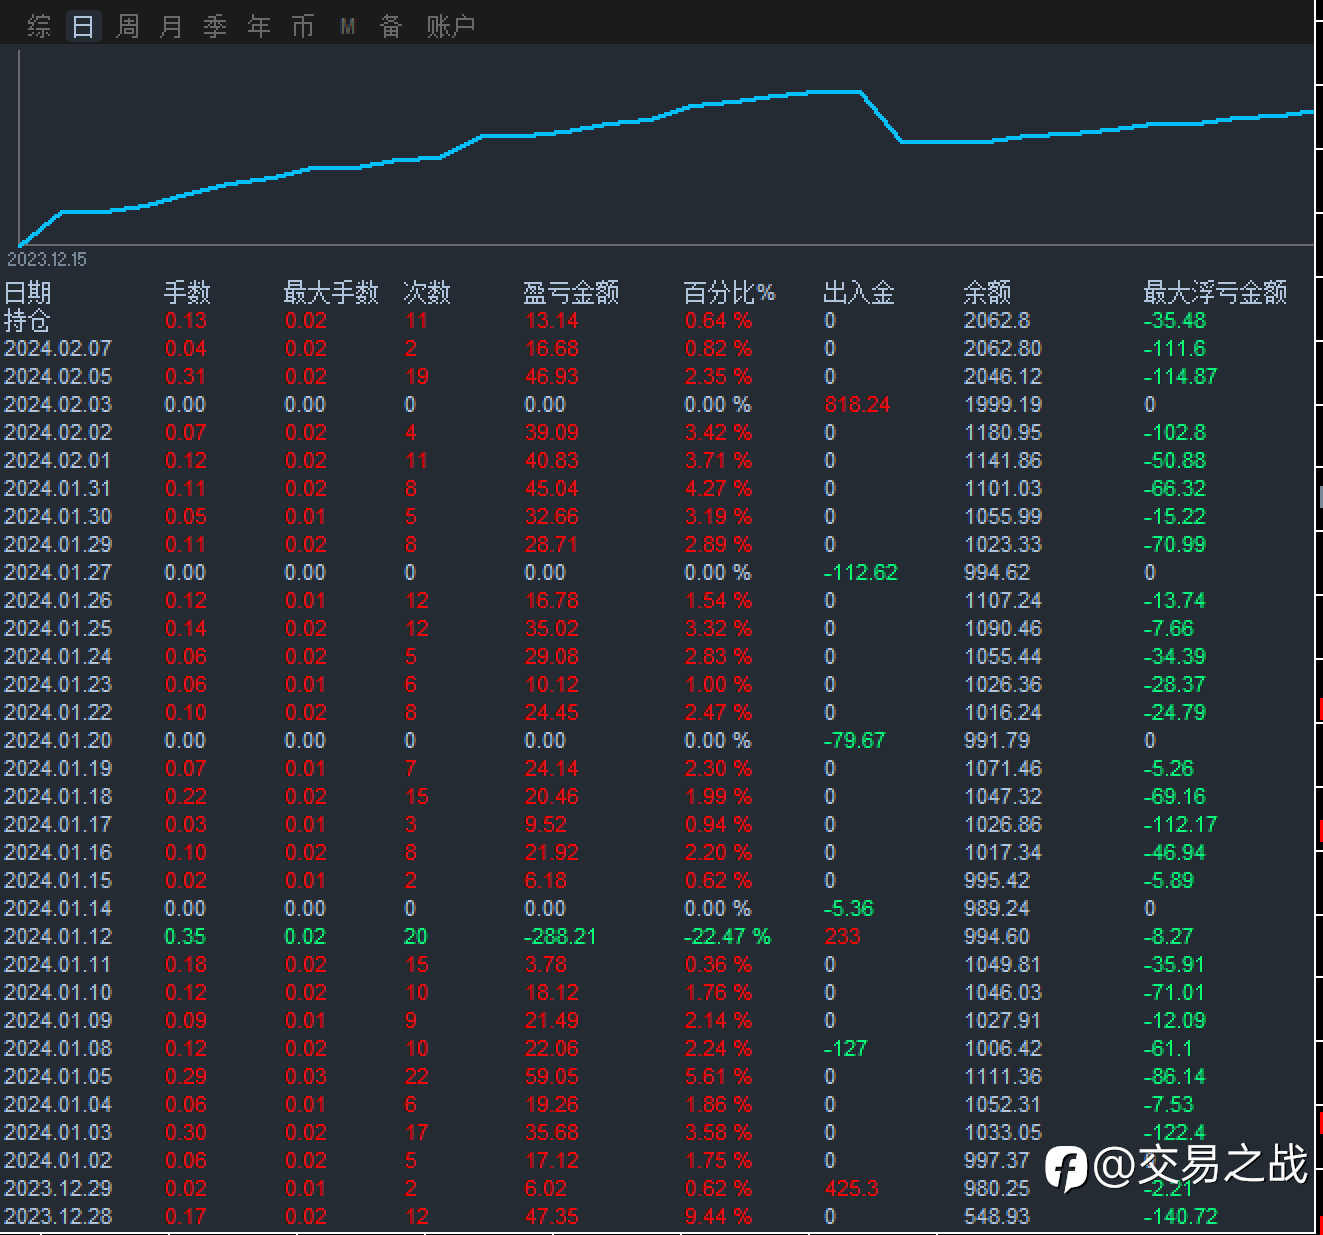Viewport: 1323px width, 1235px height.
Task: Click balance 1023.33 in the 2024.01.29 row
Action: 1003,544
